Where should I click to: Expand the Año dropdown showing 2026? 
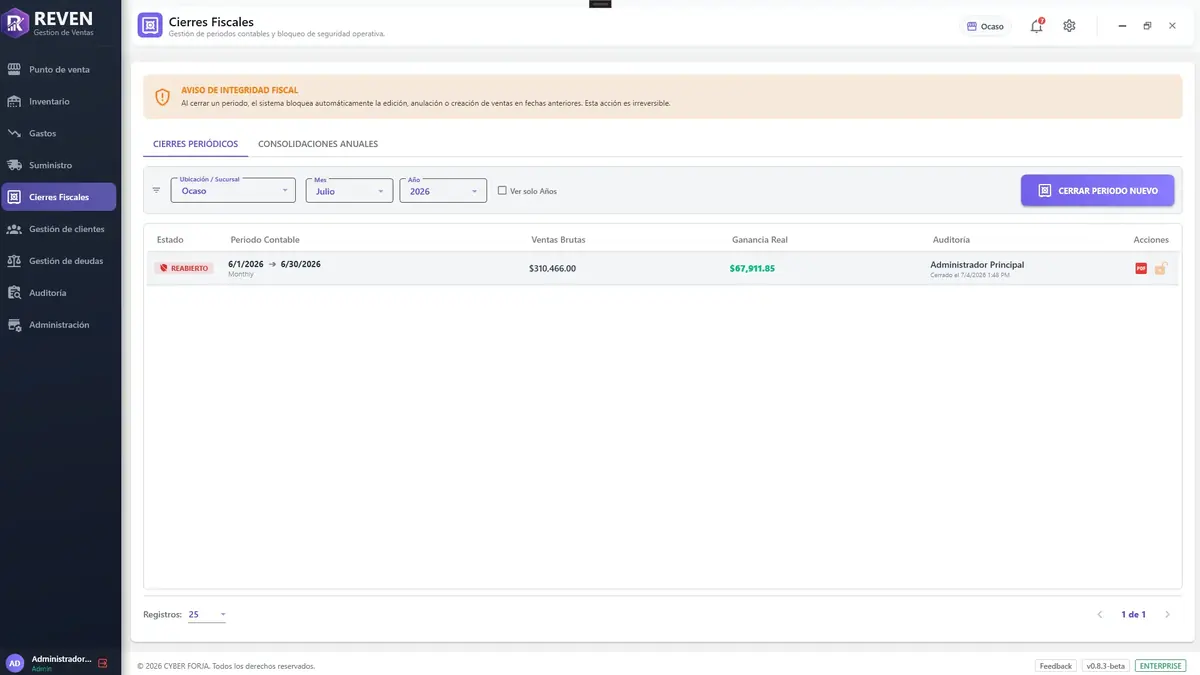tap(443, 190)
